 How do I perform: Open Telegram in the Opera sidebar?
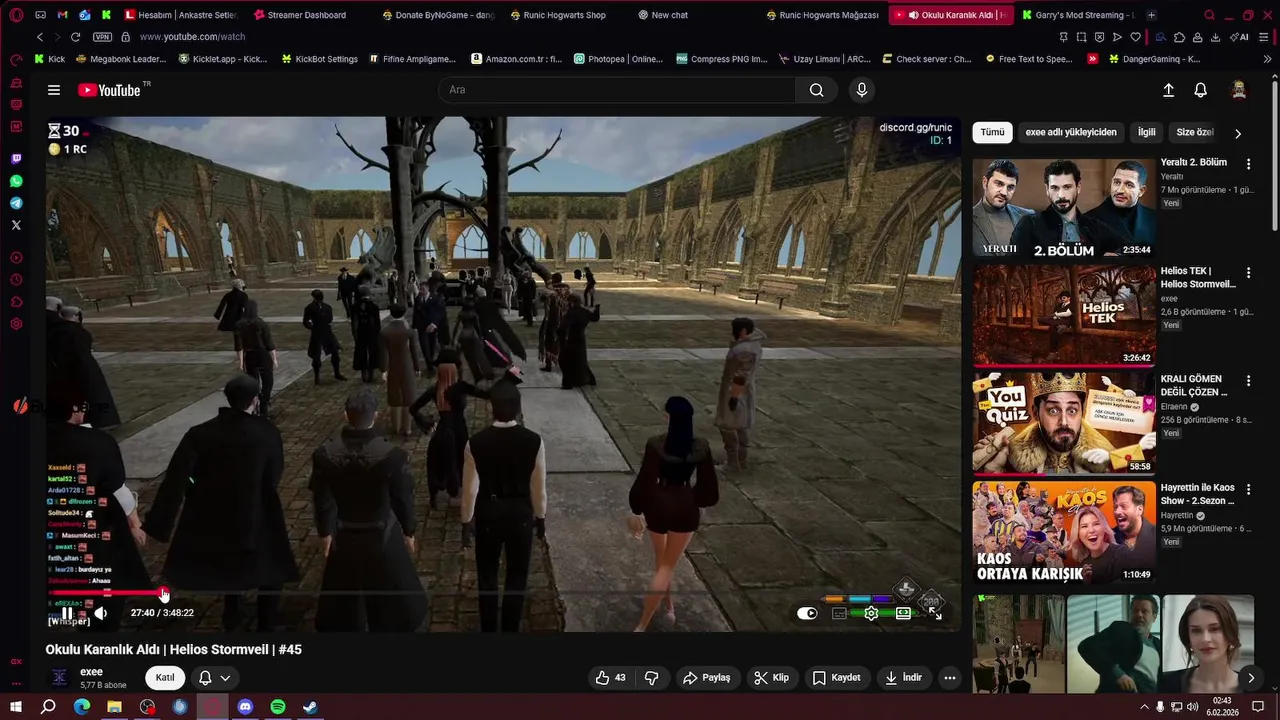coord(16,203)
